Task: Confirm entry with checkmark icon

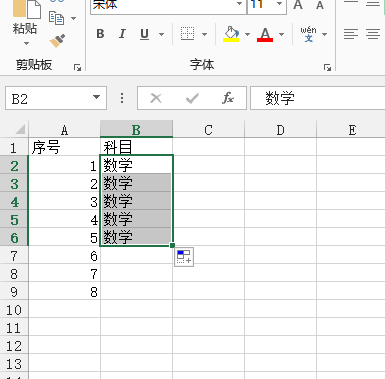Action: tap(192, 98)
